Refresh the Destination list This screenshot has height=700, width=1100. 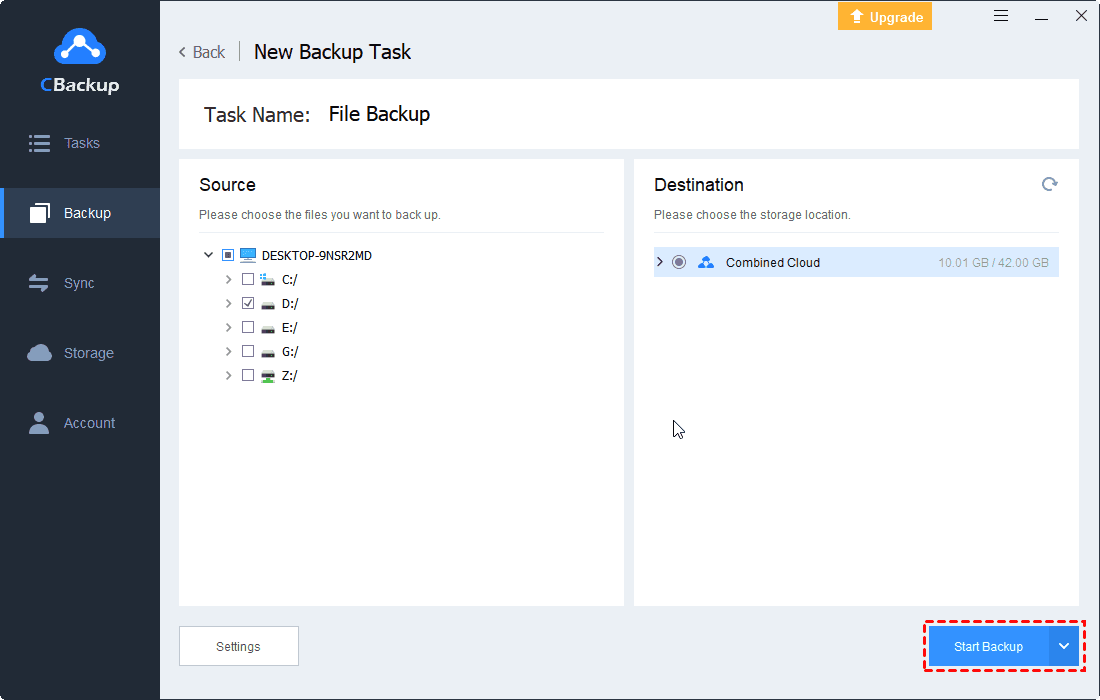pos(1049,184)
